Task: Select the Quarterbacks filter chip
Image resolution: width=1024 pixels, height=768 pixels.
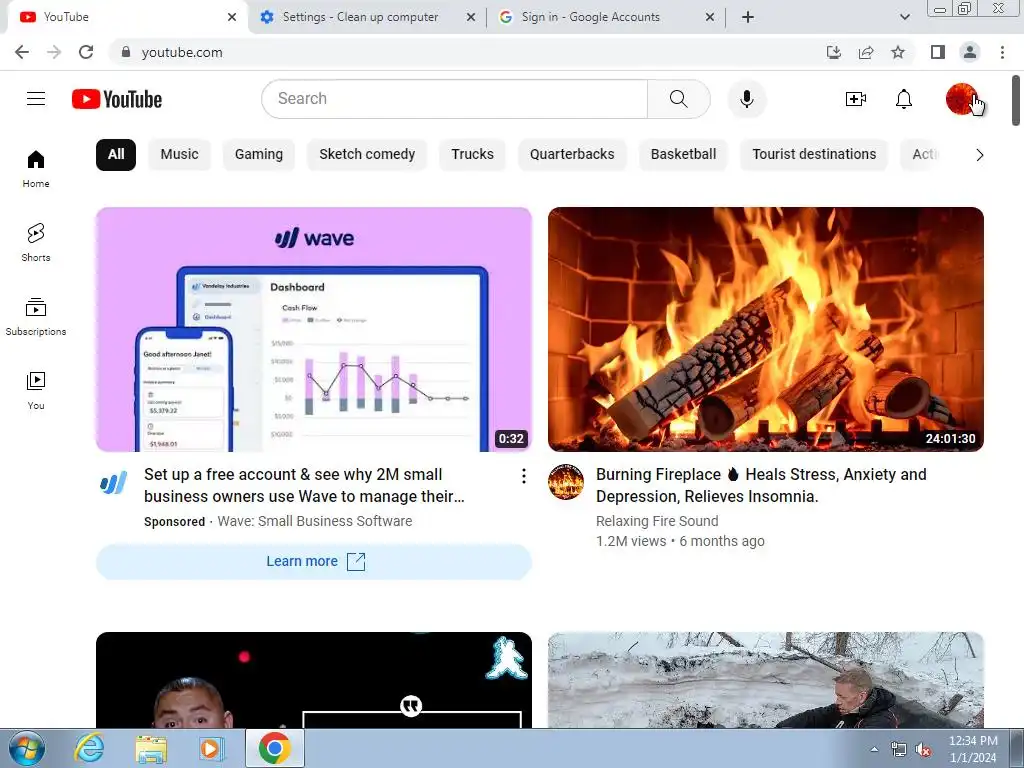Action: pyautogui.click(x=572, y=155)
